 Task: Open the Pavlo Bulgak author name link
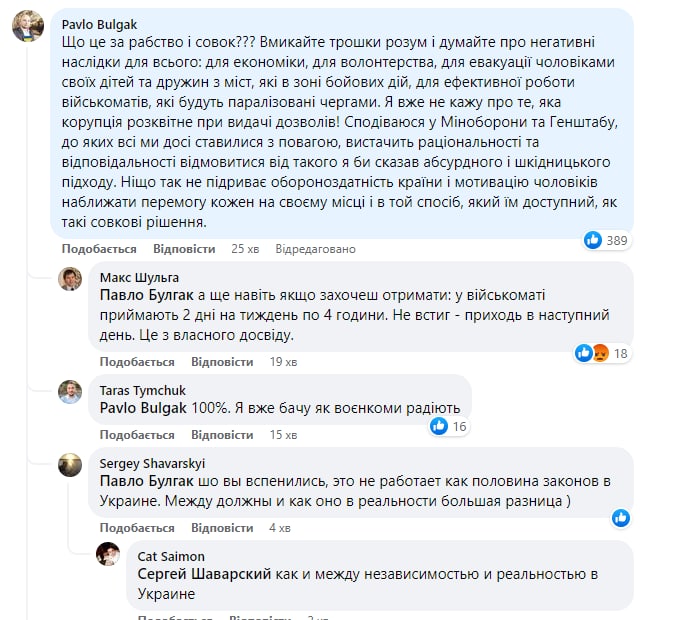[x=100, y=22]
